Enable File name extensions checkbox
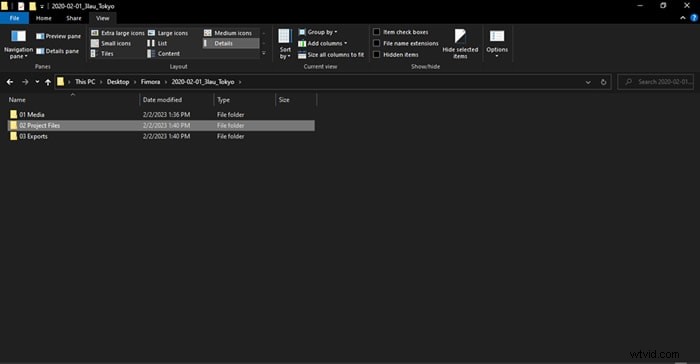 [376, 43]
